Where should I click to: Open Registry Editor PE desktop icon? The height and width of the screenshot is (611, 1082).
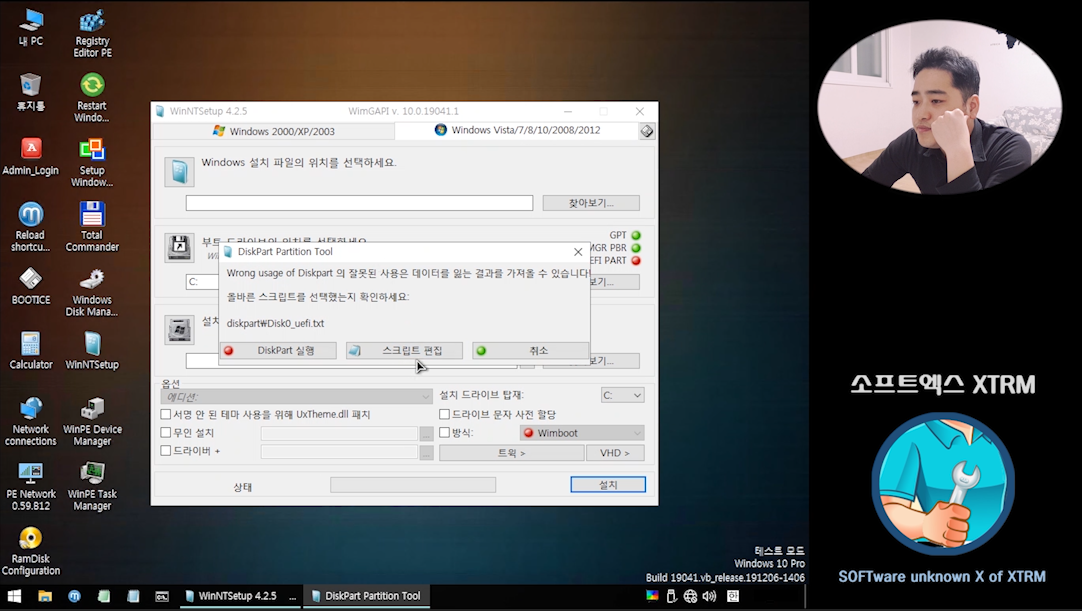coord(92,33)
